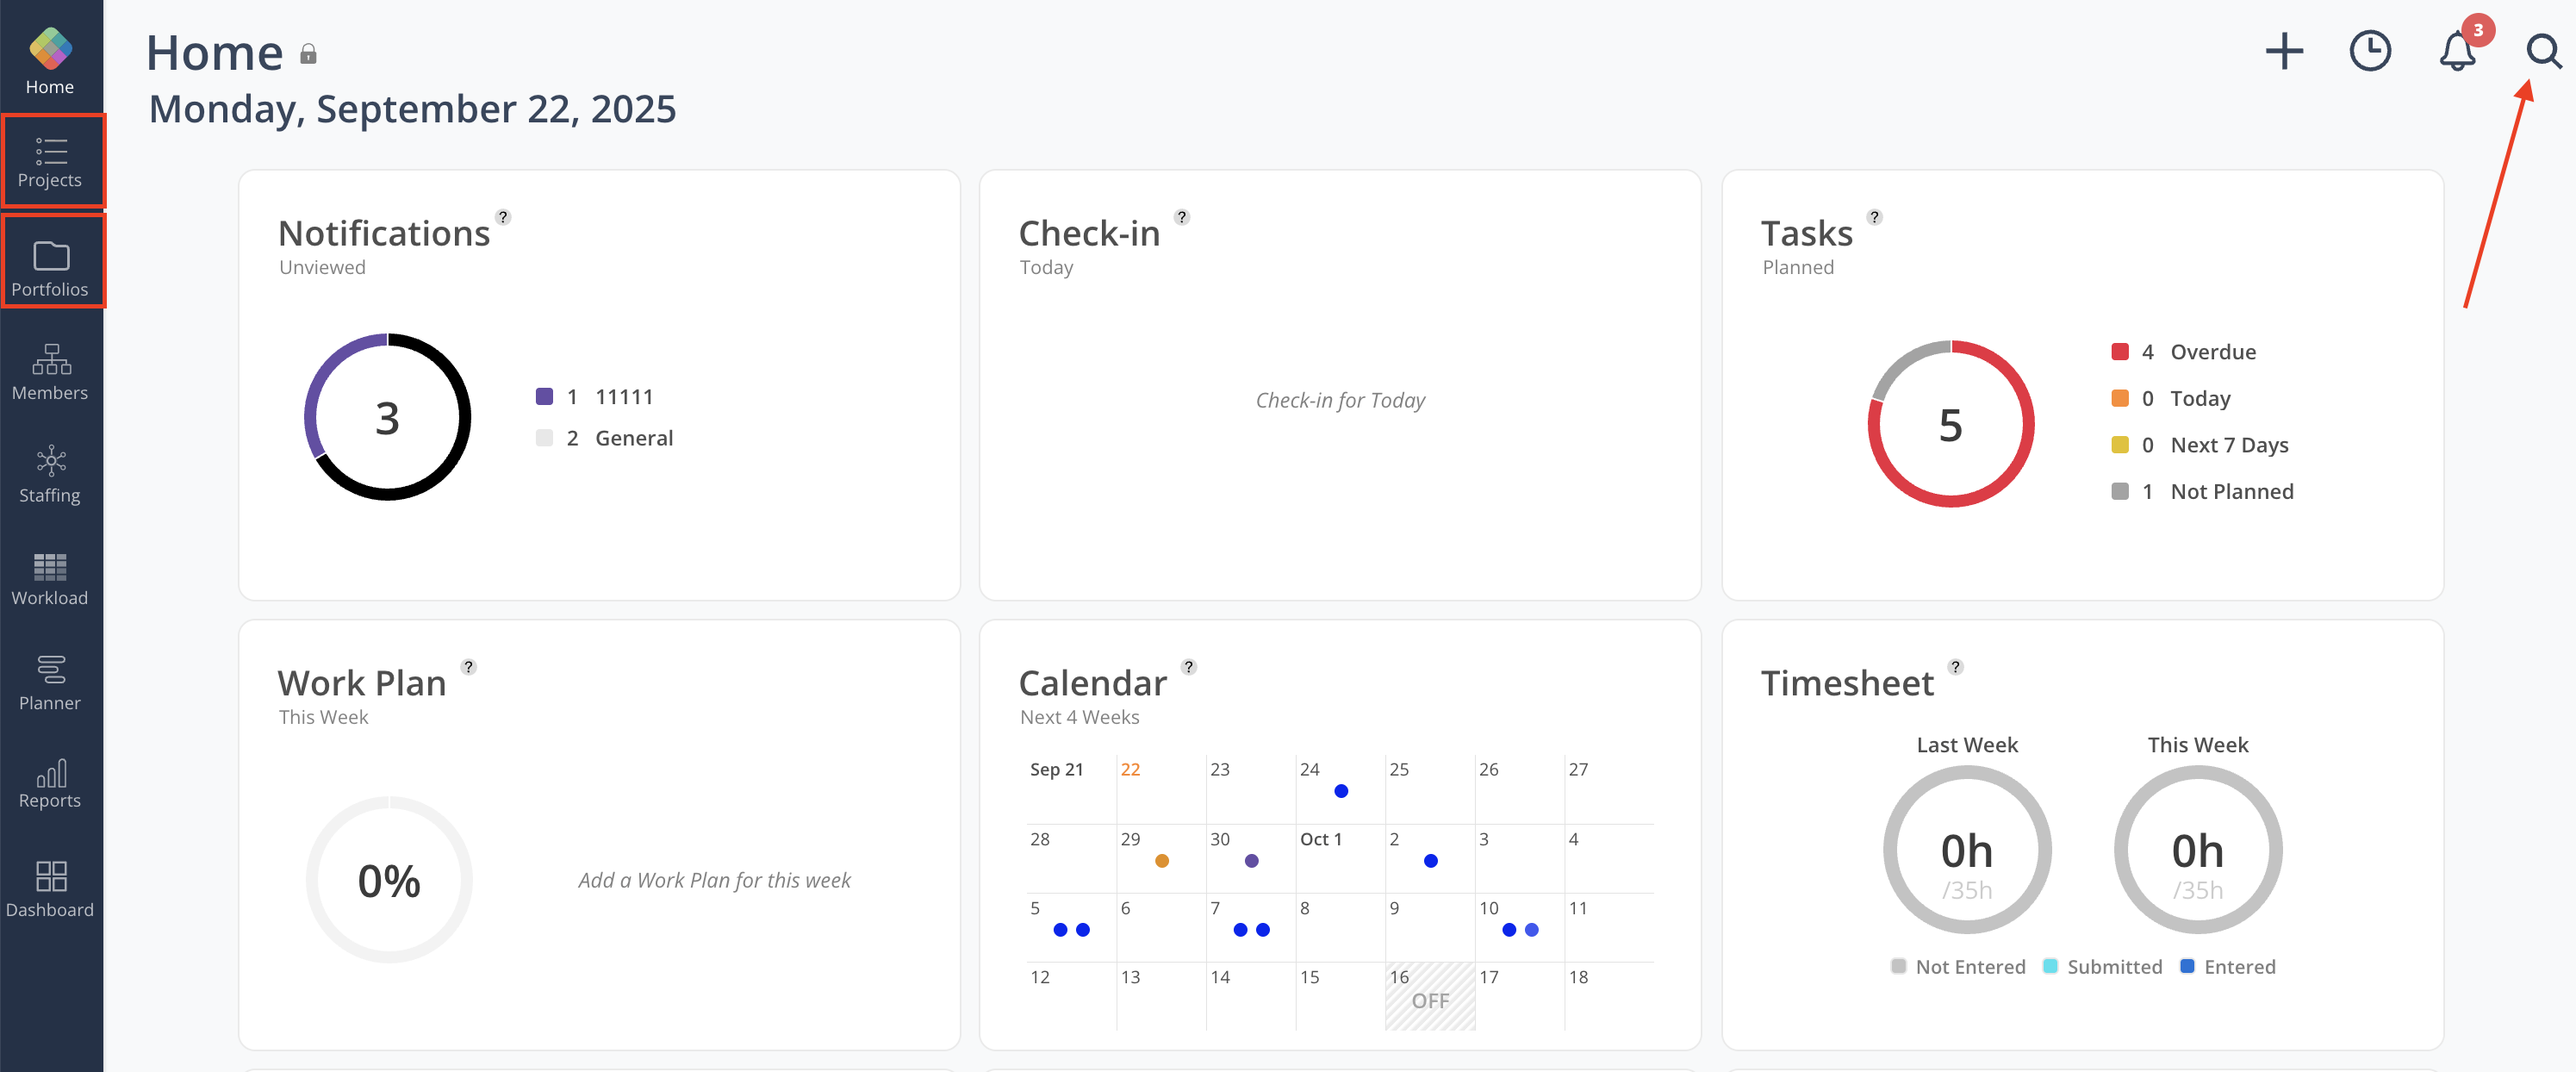Open Reports in the sidebar
Image resolution: width=2576 pixels, height=1072 pixels.
[x=50, y=784]
